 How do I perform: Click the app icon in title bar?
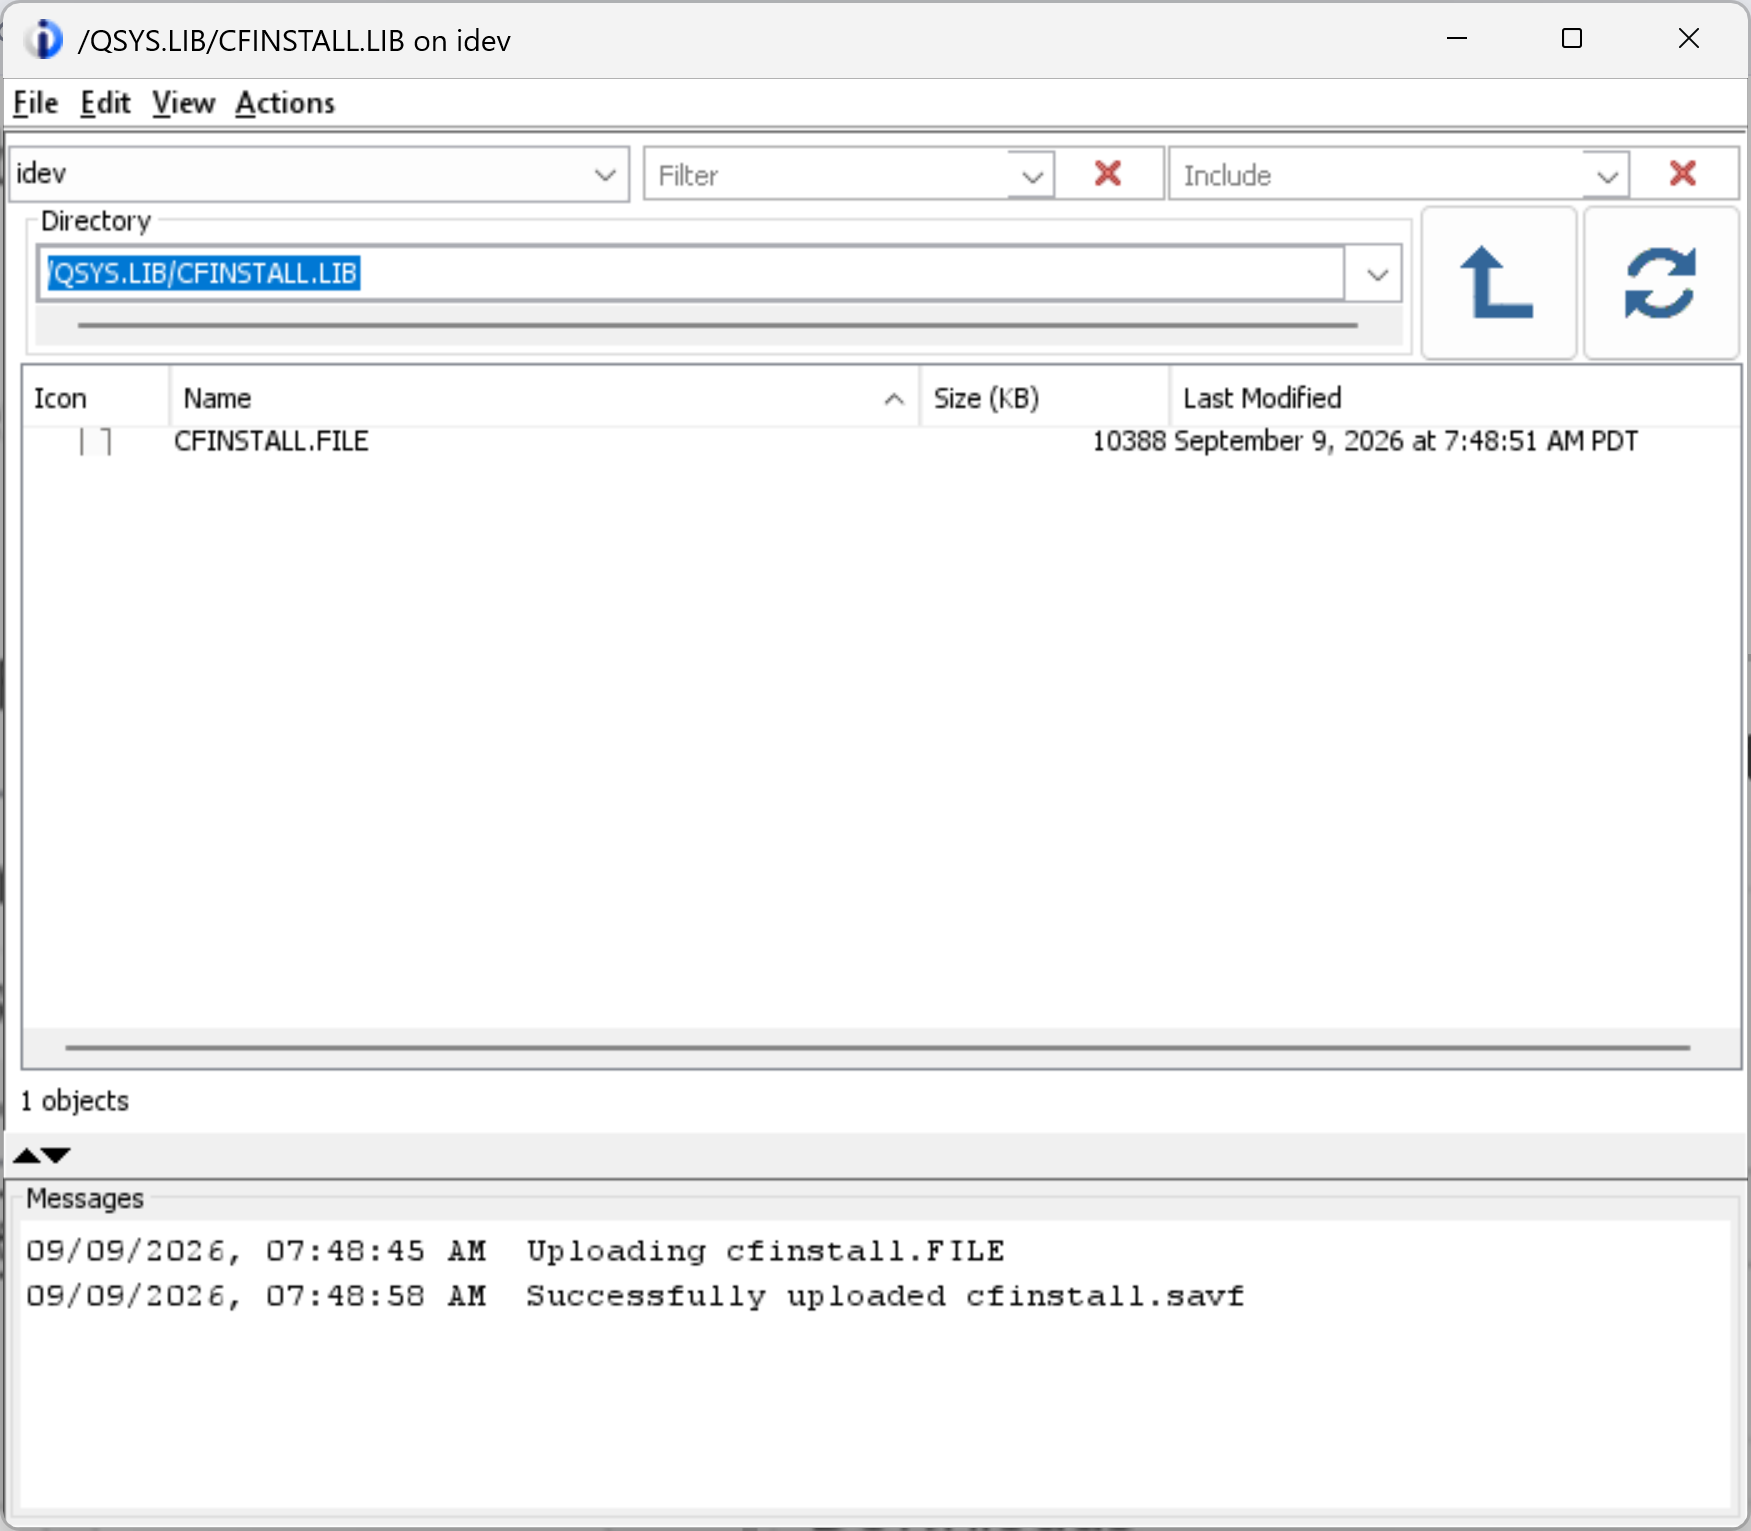click(x=43, y=40)
